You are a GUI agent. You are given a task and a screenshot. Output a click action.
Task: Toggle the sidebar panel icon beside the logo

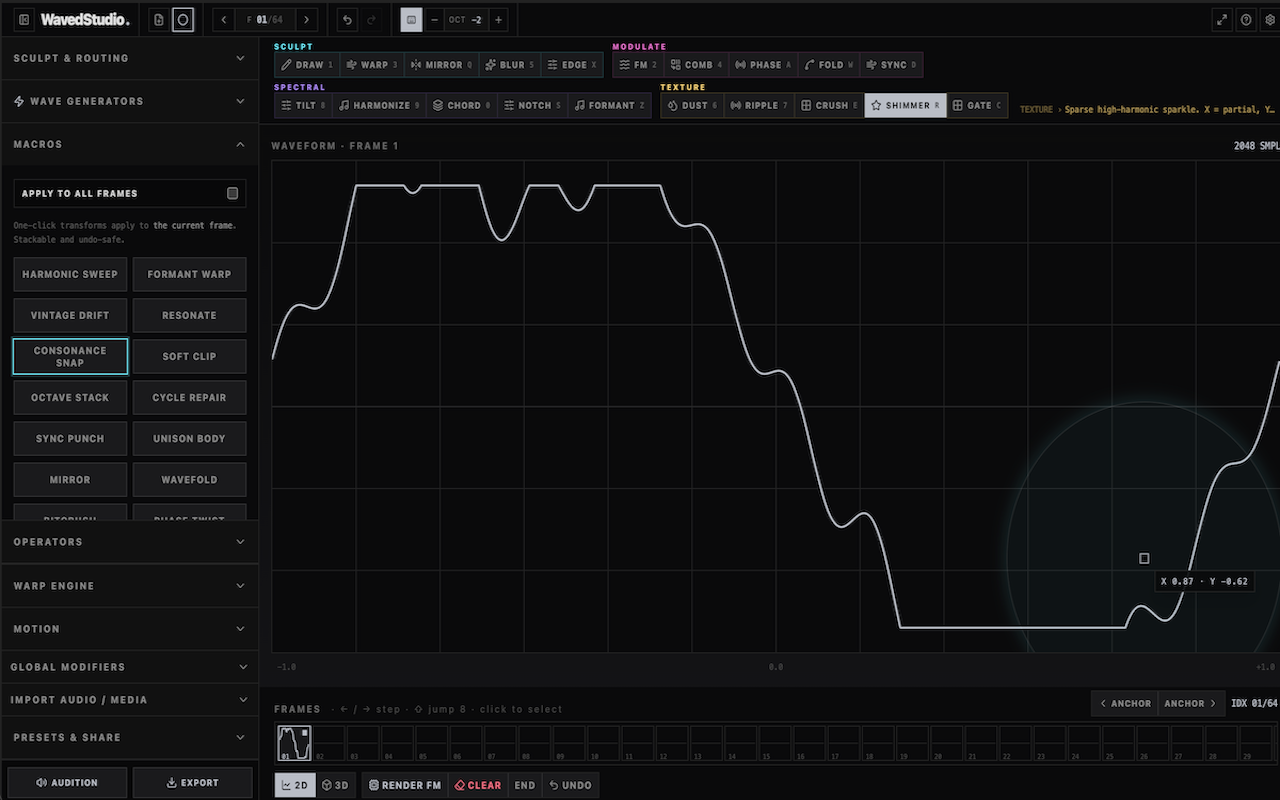(x=24, y=19)
